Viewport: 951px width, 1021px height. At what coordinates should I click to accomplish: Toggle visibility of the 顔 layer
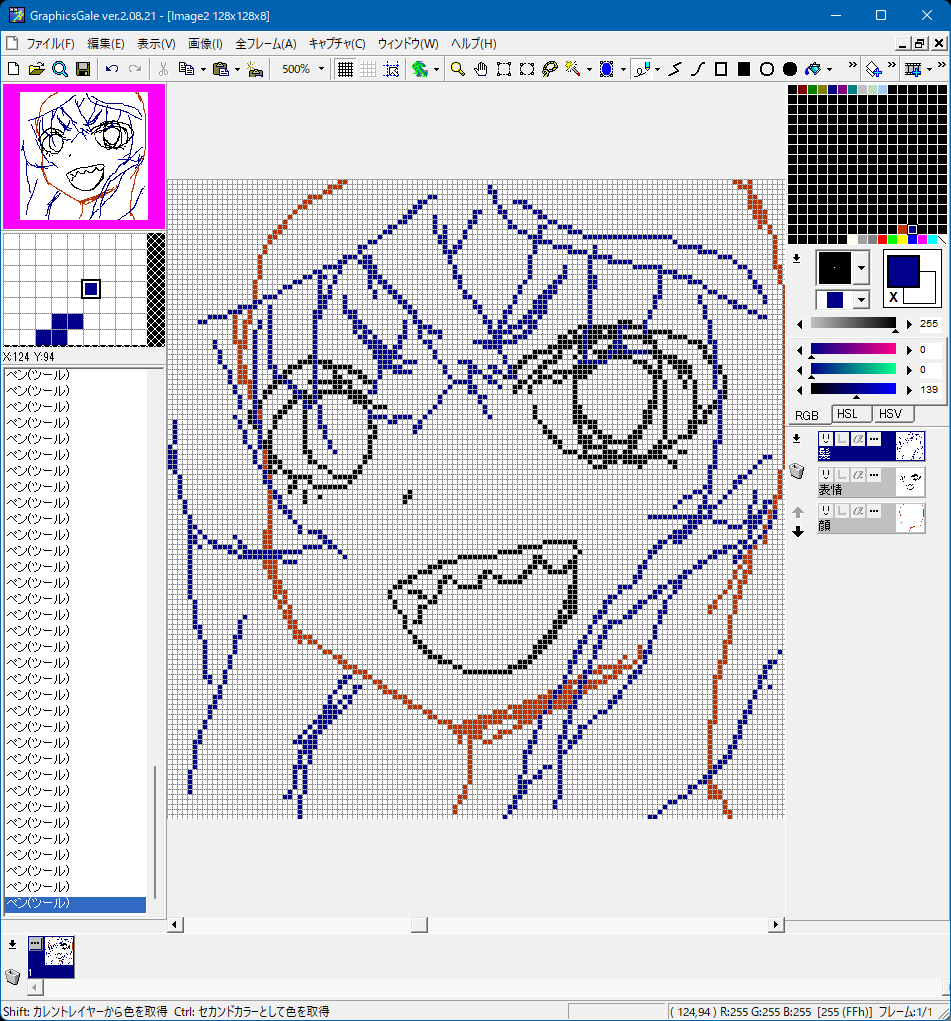[826, 510]
